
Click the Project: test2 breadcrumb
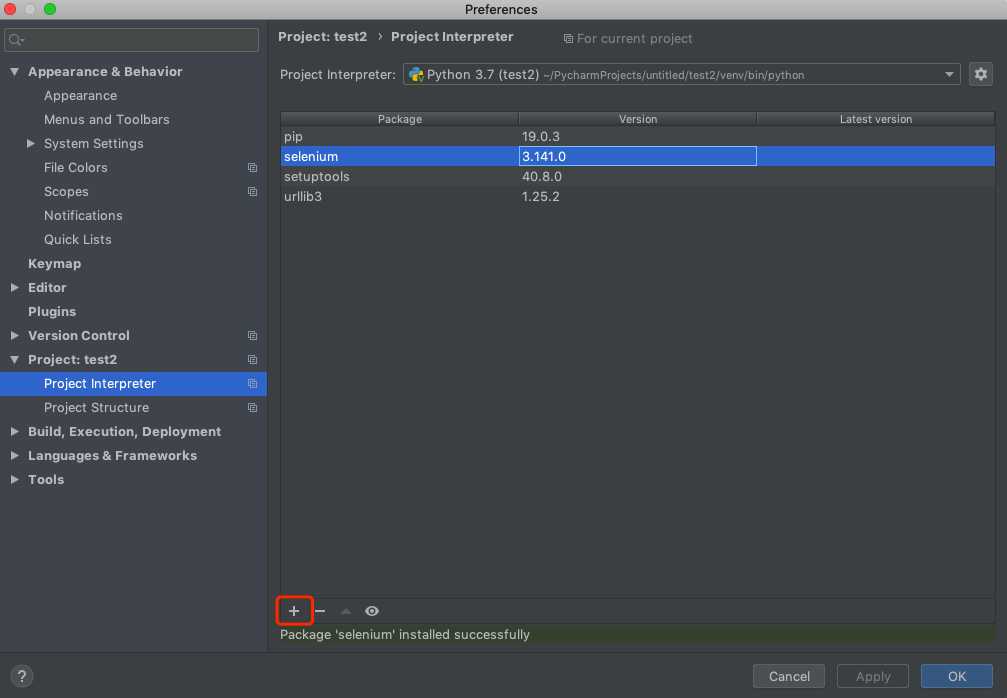322,37
